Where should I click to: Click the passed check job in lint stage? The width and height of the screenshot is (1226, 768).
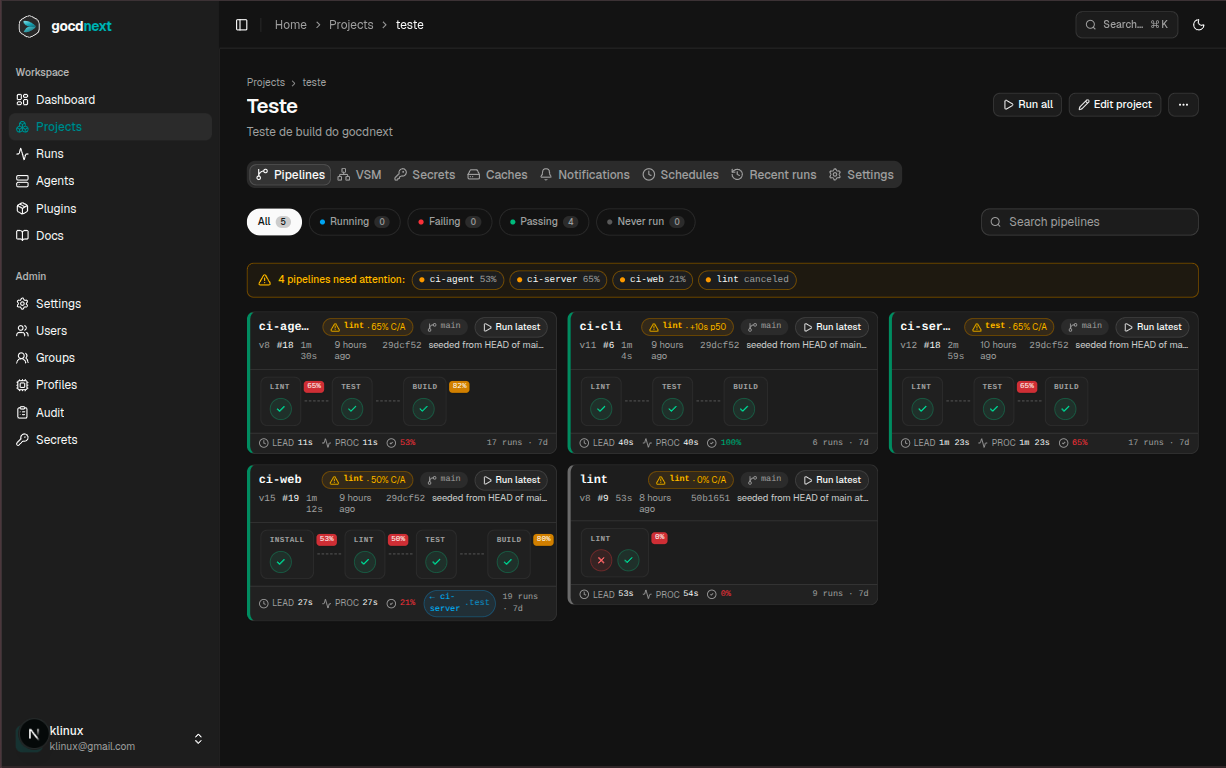pos(628,561)
